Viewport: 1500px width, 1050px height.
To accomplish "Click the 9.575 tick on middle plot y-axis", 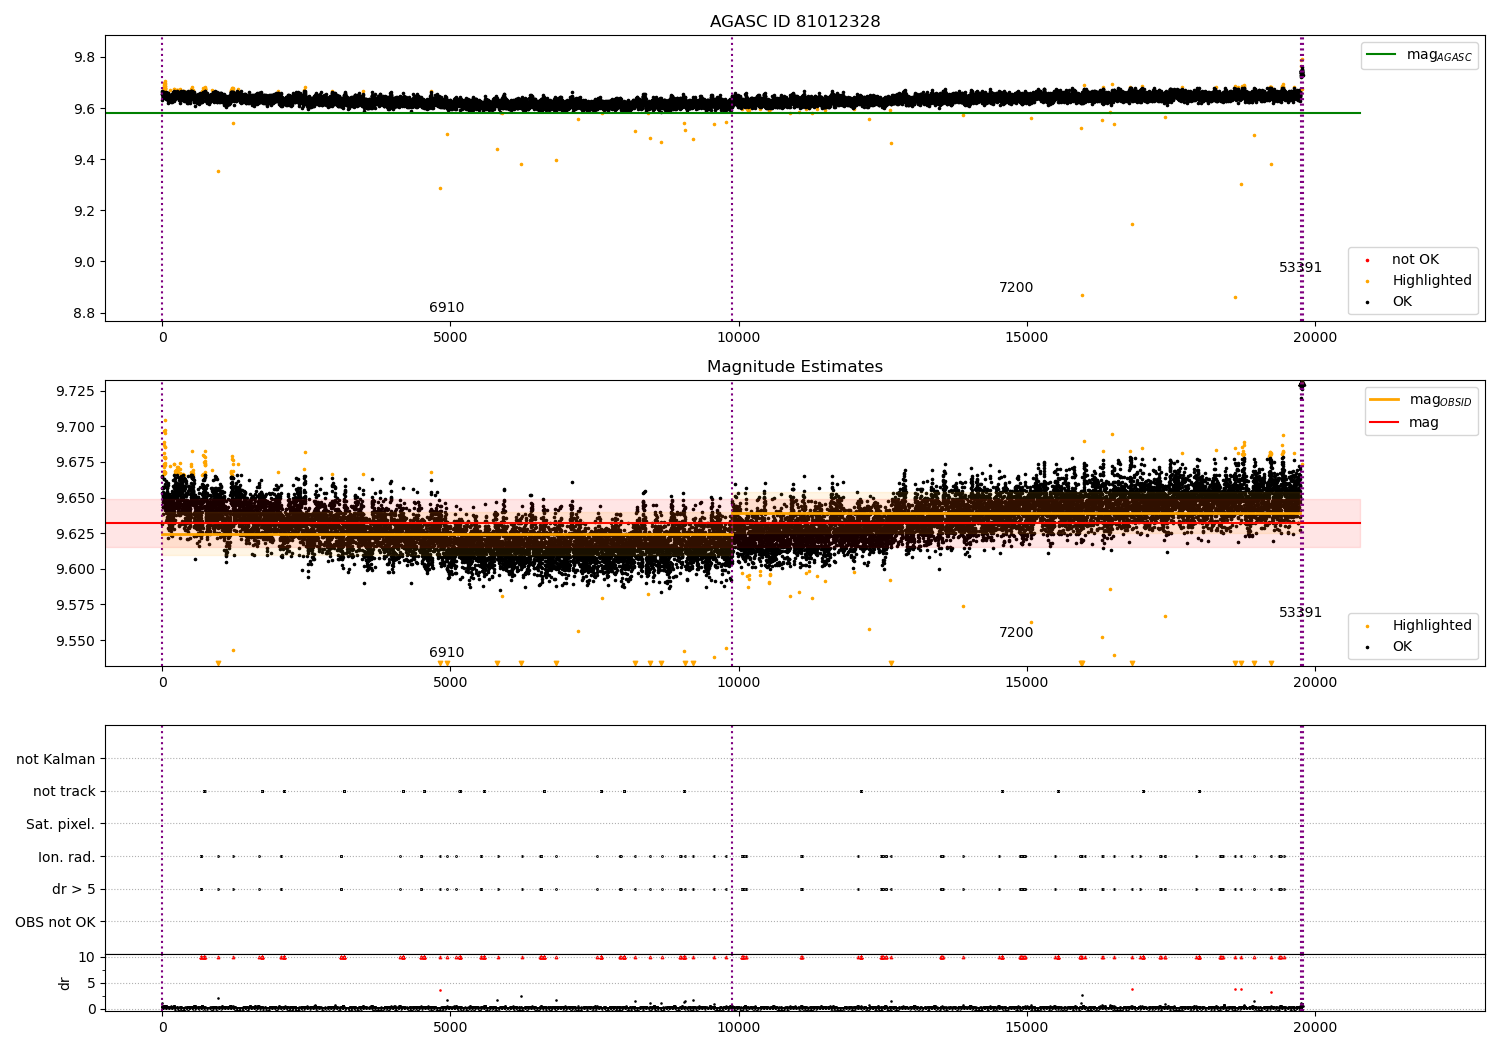I will [76, 605].
